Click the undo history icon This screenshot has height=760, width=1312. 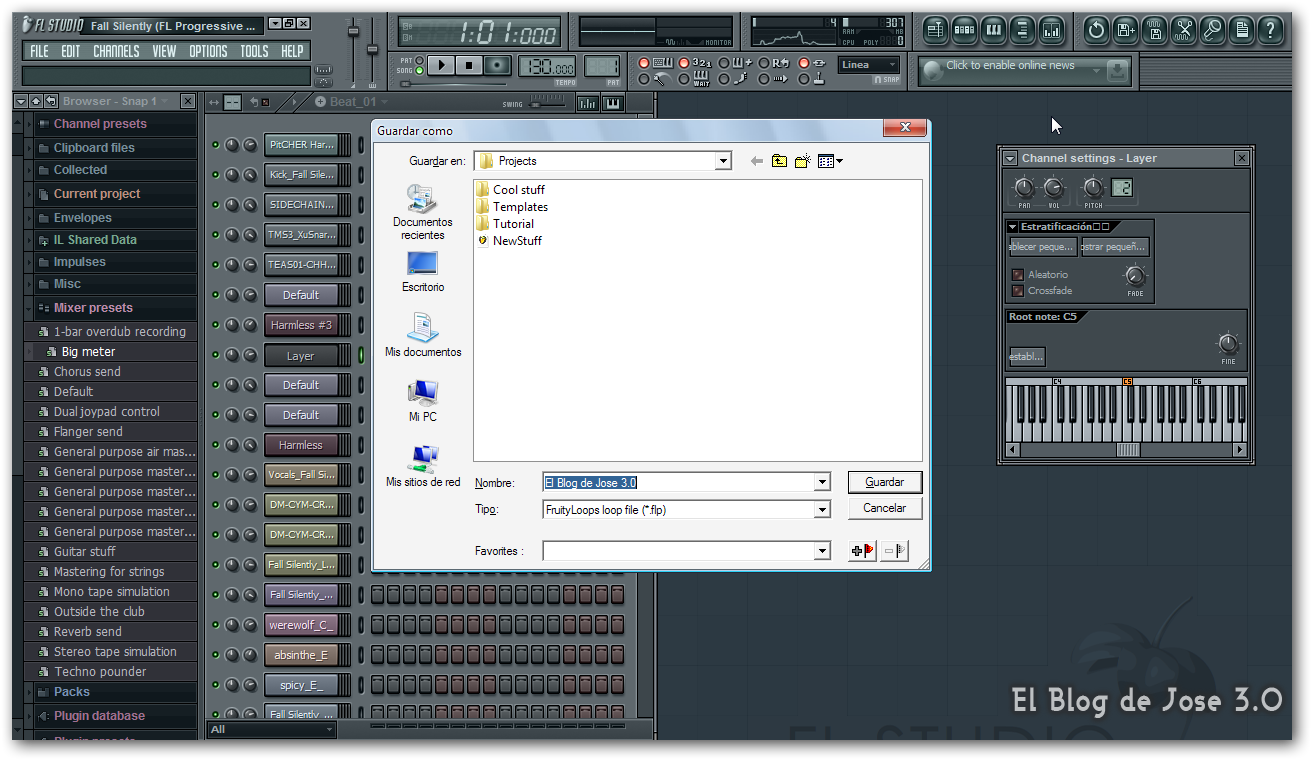(x=1097, y=30)
